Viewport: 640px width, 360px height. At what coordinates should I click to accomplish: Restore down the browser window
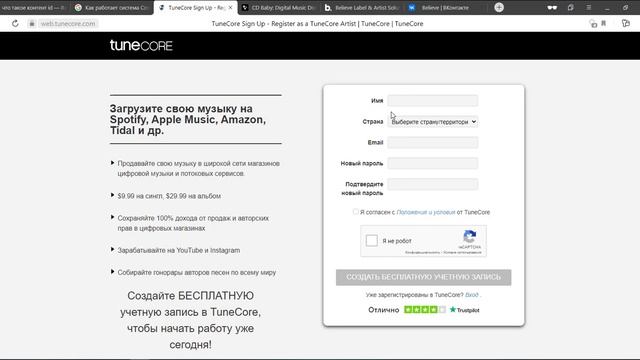click(625, 7)
